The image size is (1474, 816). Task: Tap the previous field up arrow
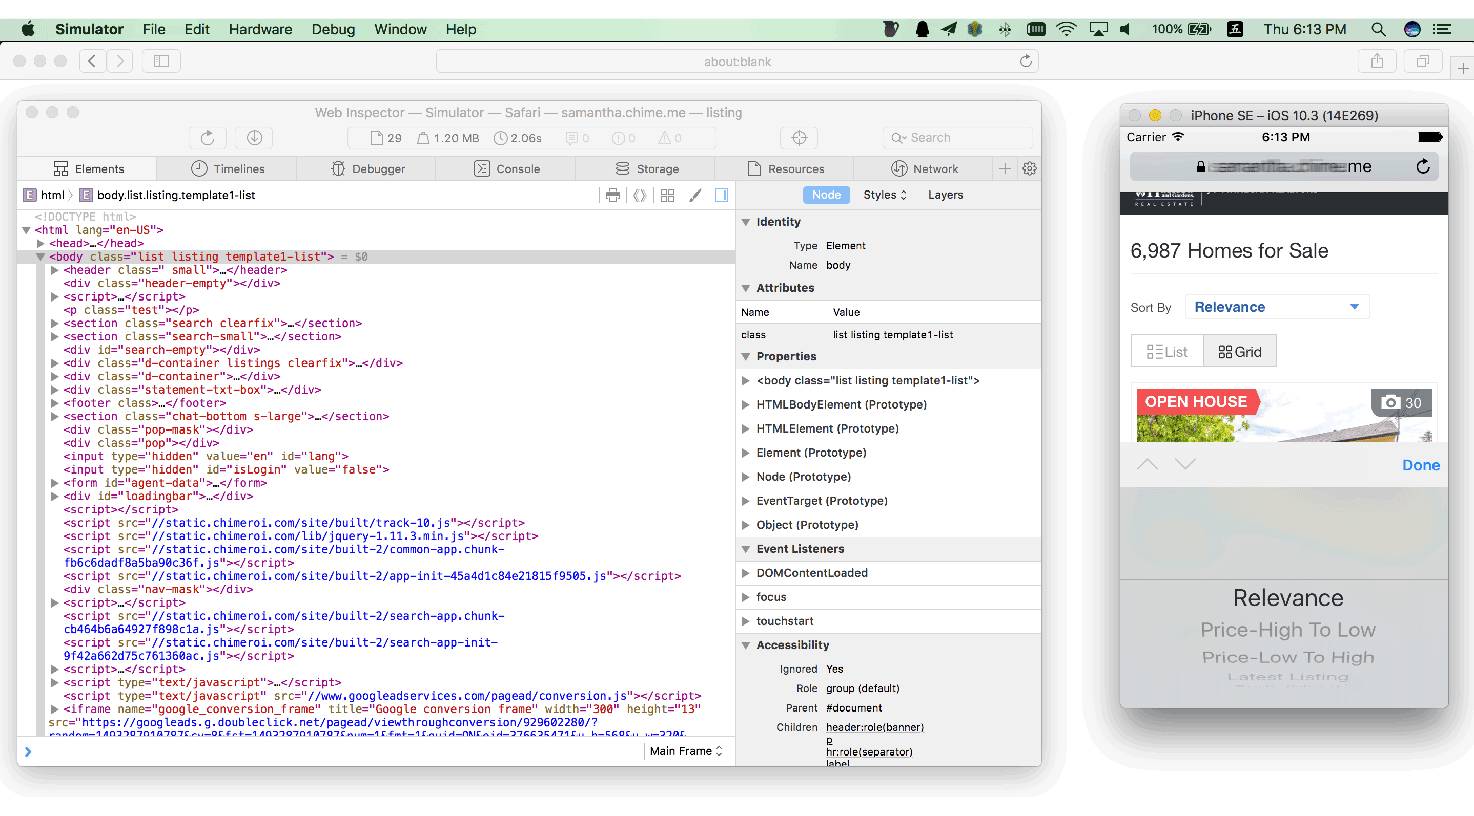[x=1147, y=464]
